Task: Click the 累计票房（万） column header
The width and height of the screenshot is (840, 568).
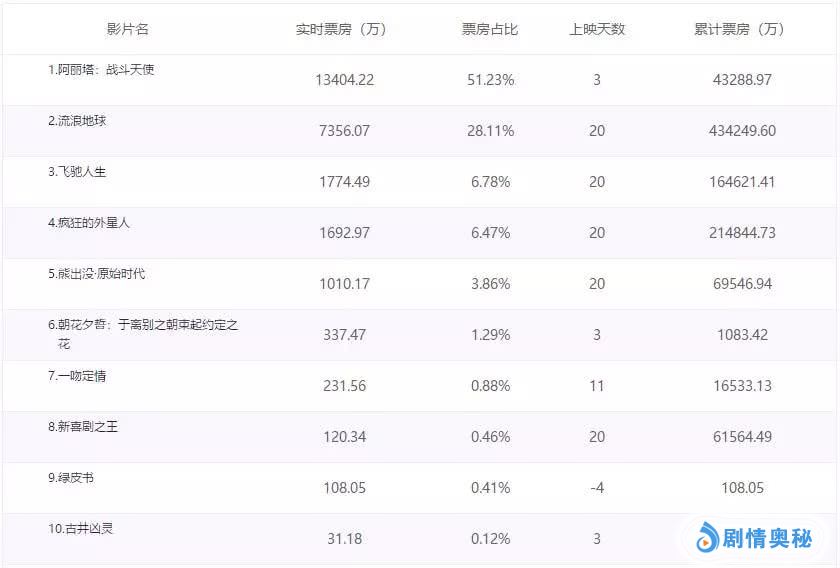Action: coord(740,29)
